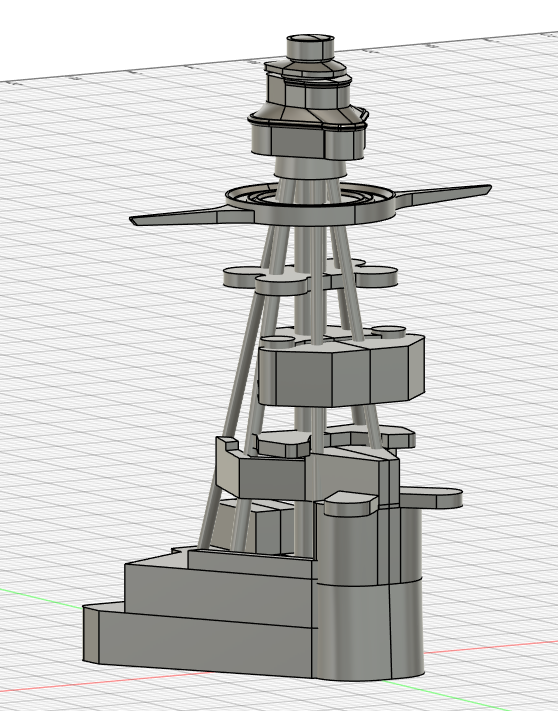Viewport: 558px width, 711px height.
Task: Select the large hexagonal bridge block mid-tower
Action: (x=341, y=370)
